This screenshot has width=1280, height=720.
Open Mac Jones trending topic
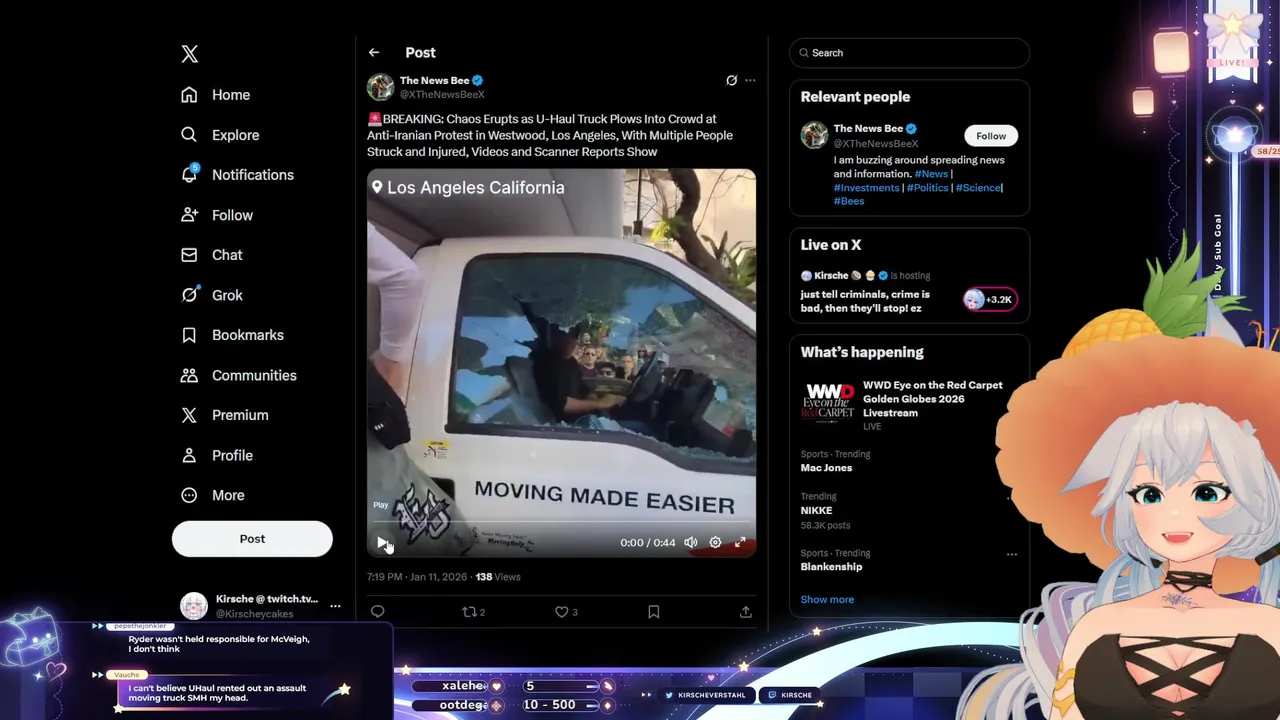826,467
